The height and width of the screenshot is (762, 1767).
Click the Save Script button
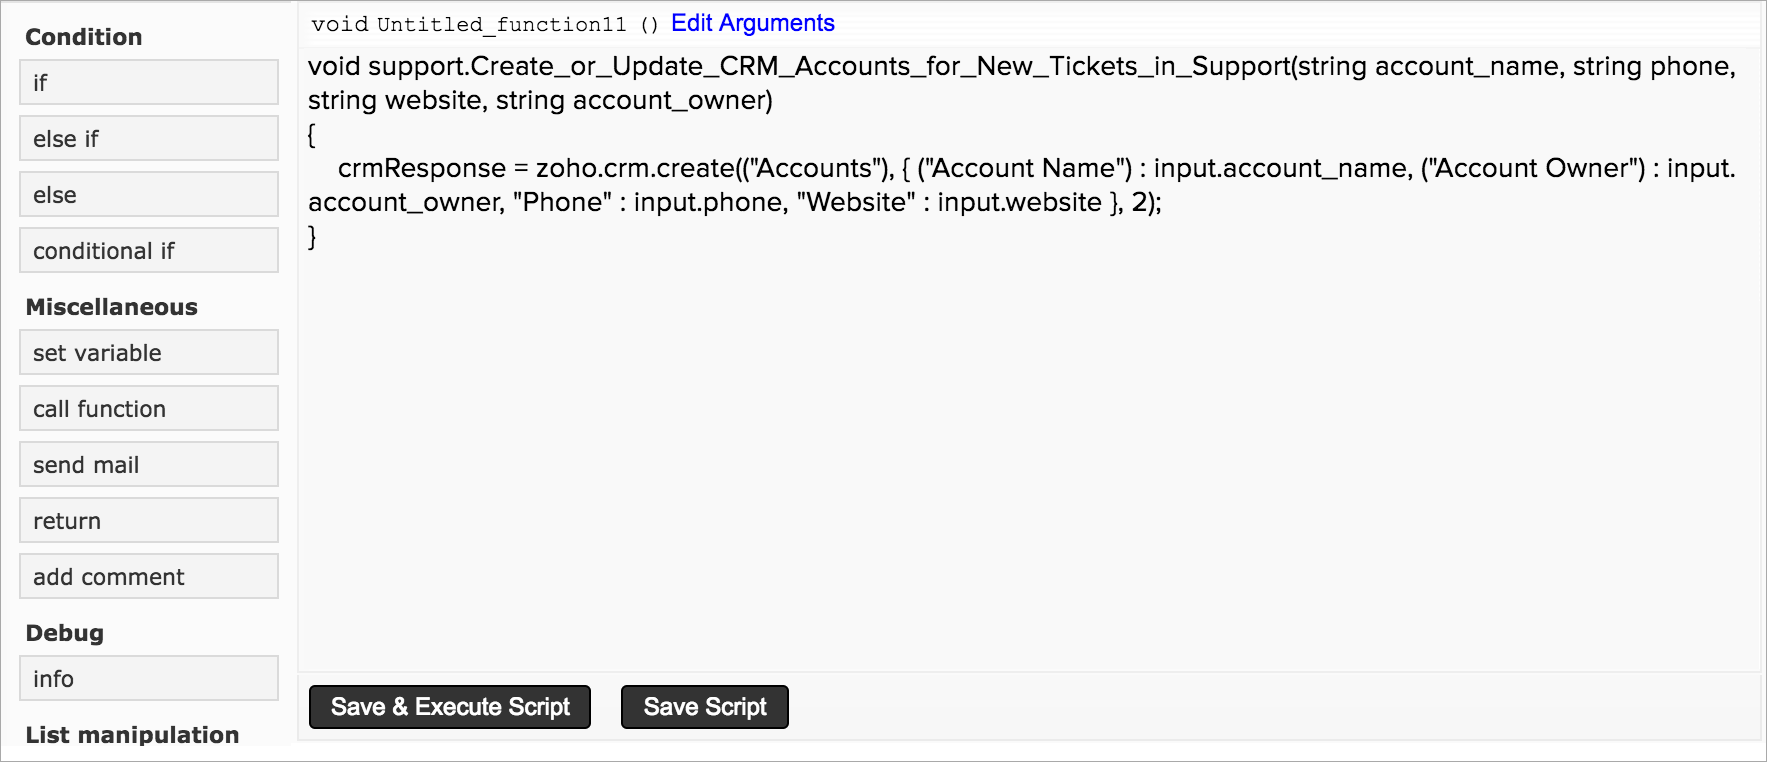704,707
